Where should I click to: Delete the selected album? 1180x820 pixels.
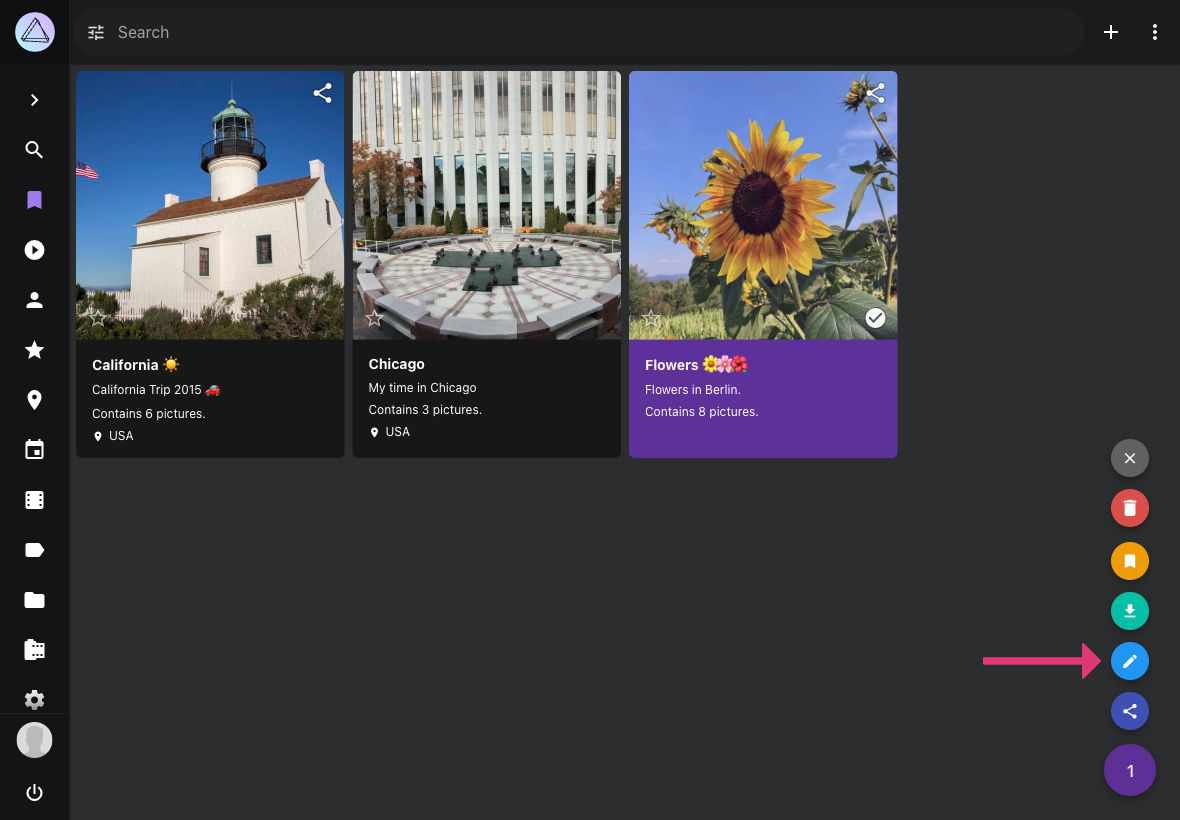(x=1129, y=507)
